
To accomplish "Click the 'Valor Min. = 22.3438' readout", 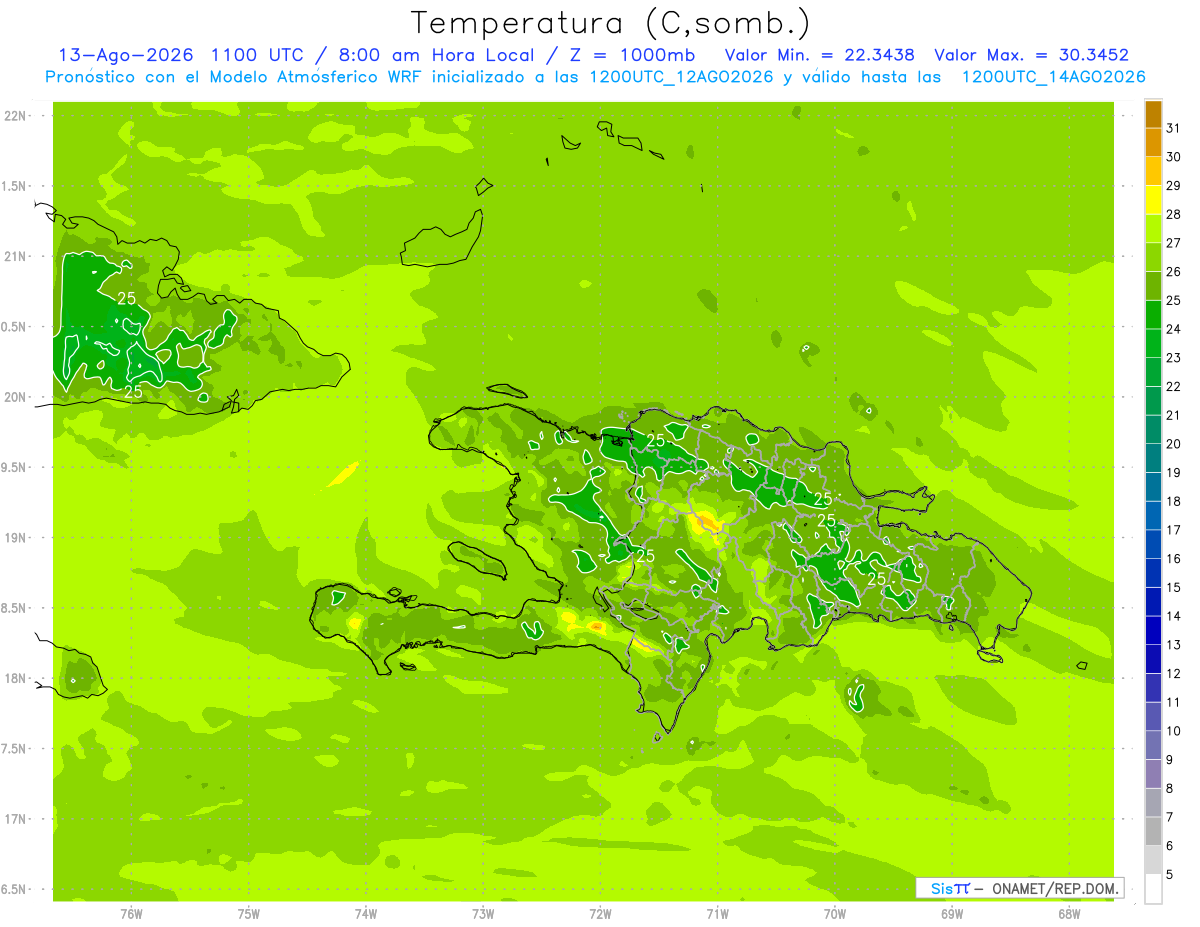I will tap(820, 55).
